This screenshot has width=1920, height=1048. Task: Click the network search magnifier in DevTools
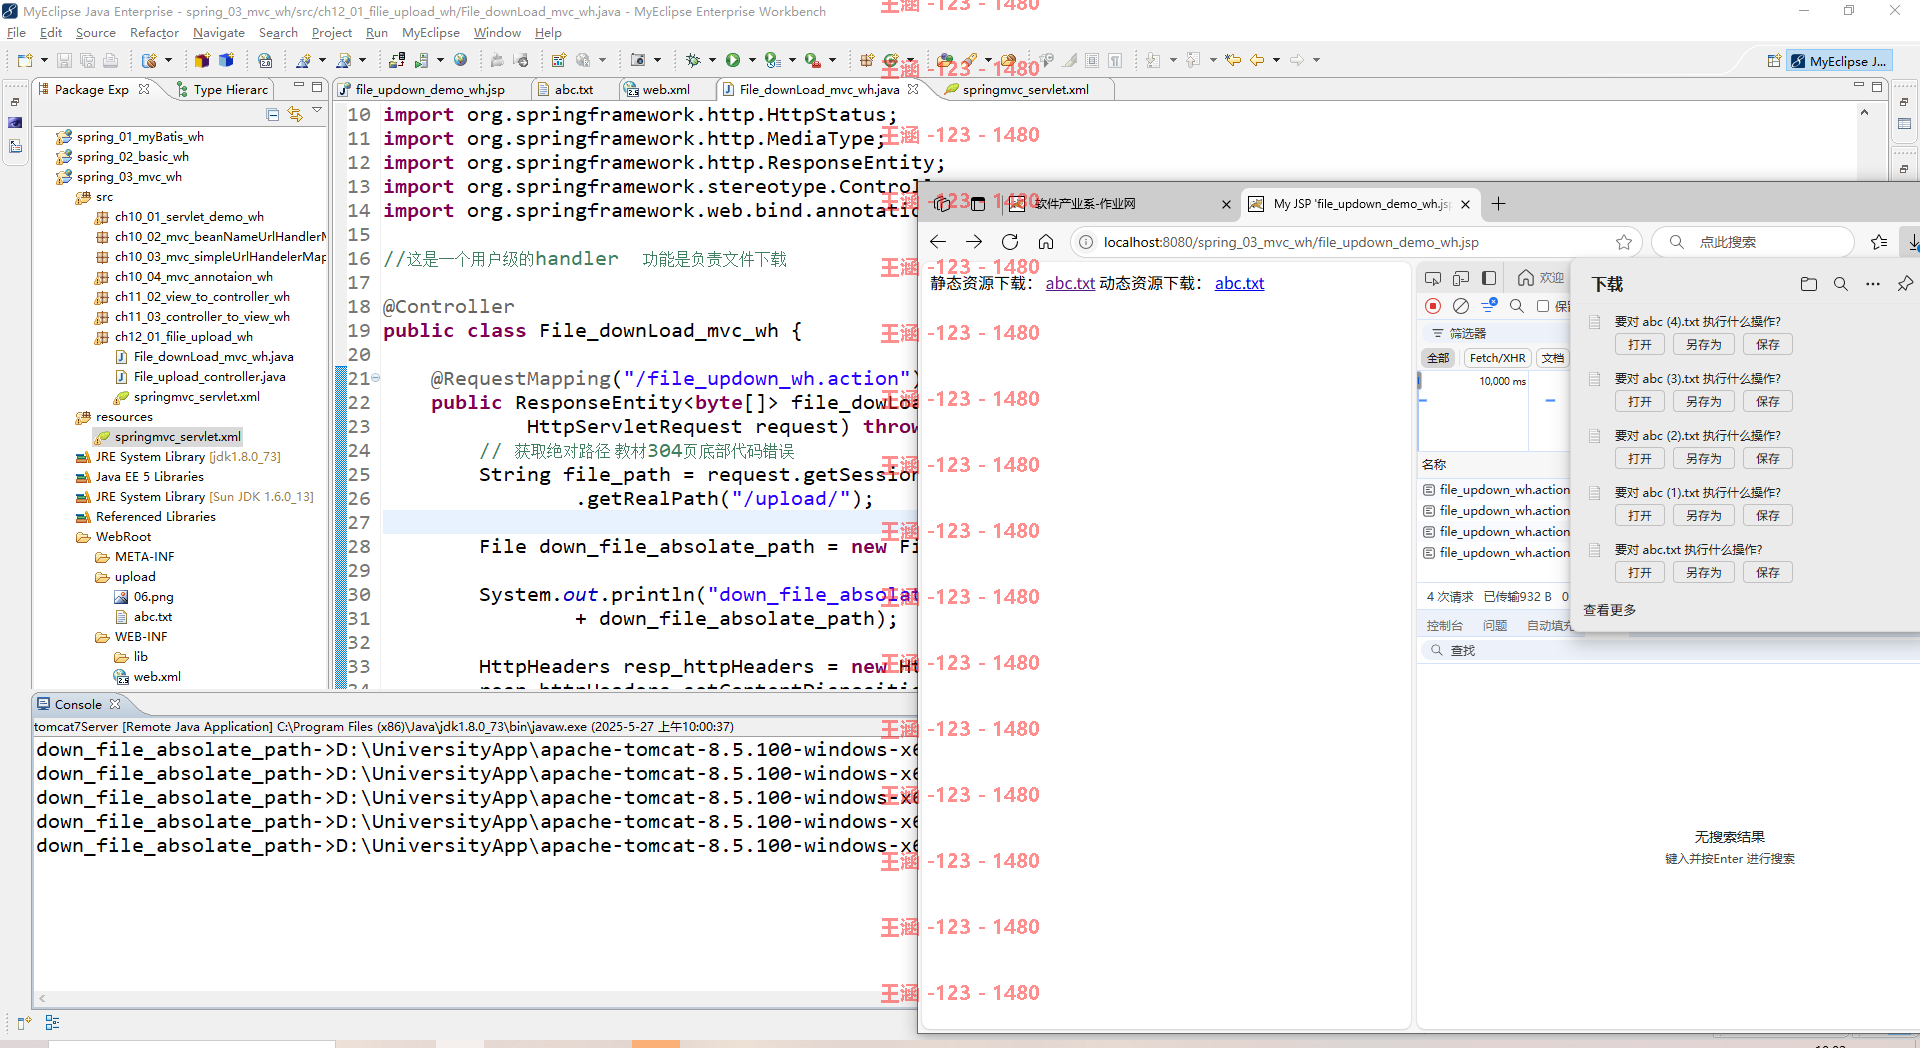click(x=1517, y=306)
